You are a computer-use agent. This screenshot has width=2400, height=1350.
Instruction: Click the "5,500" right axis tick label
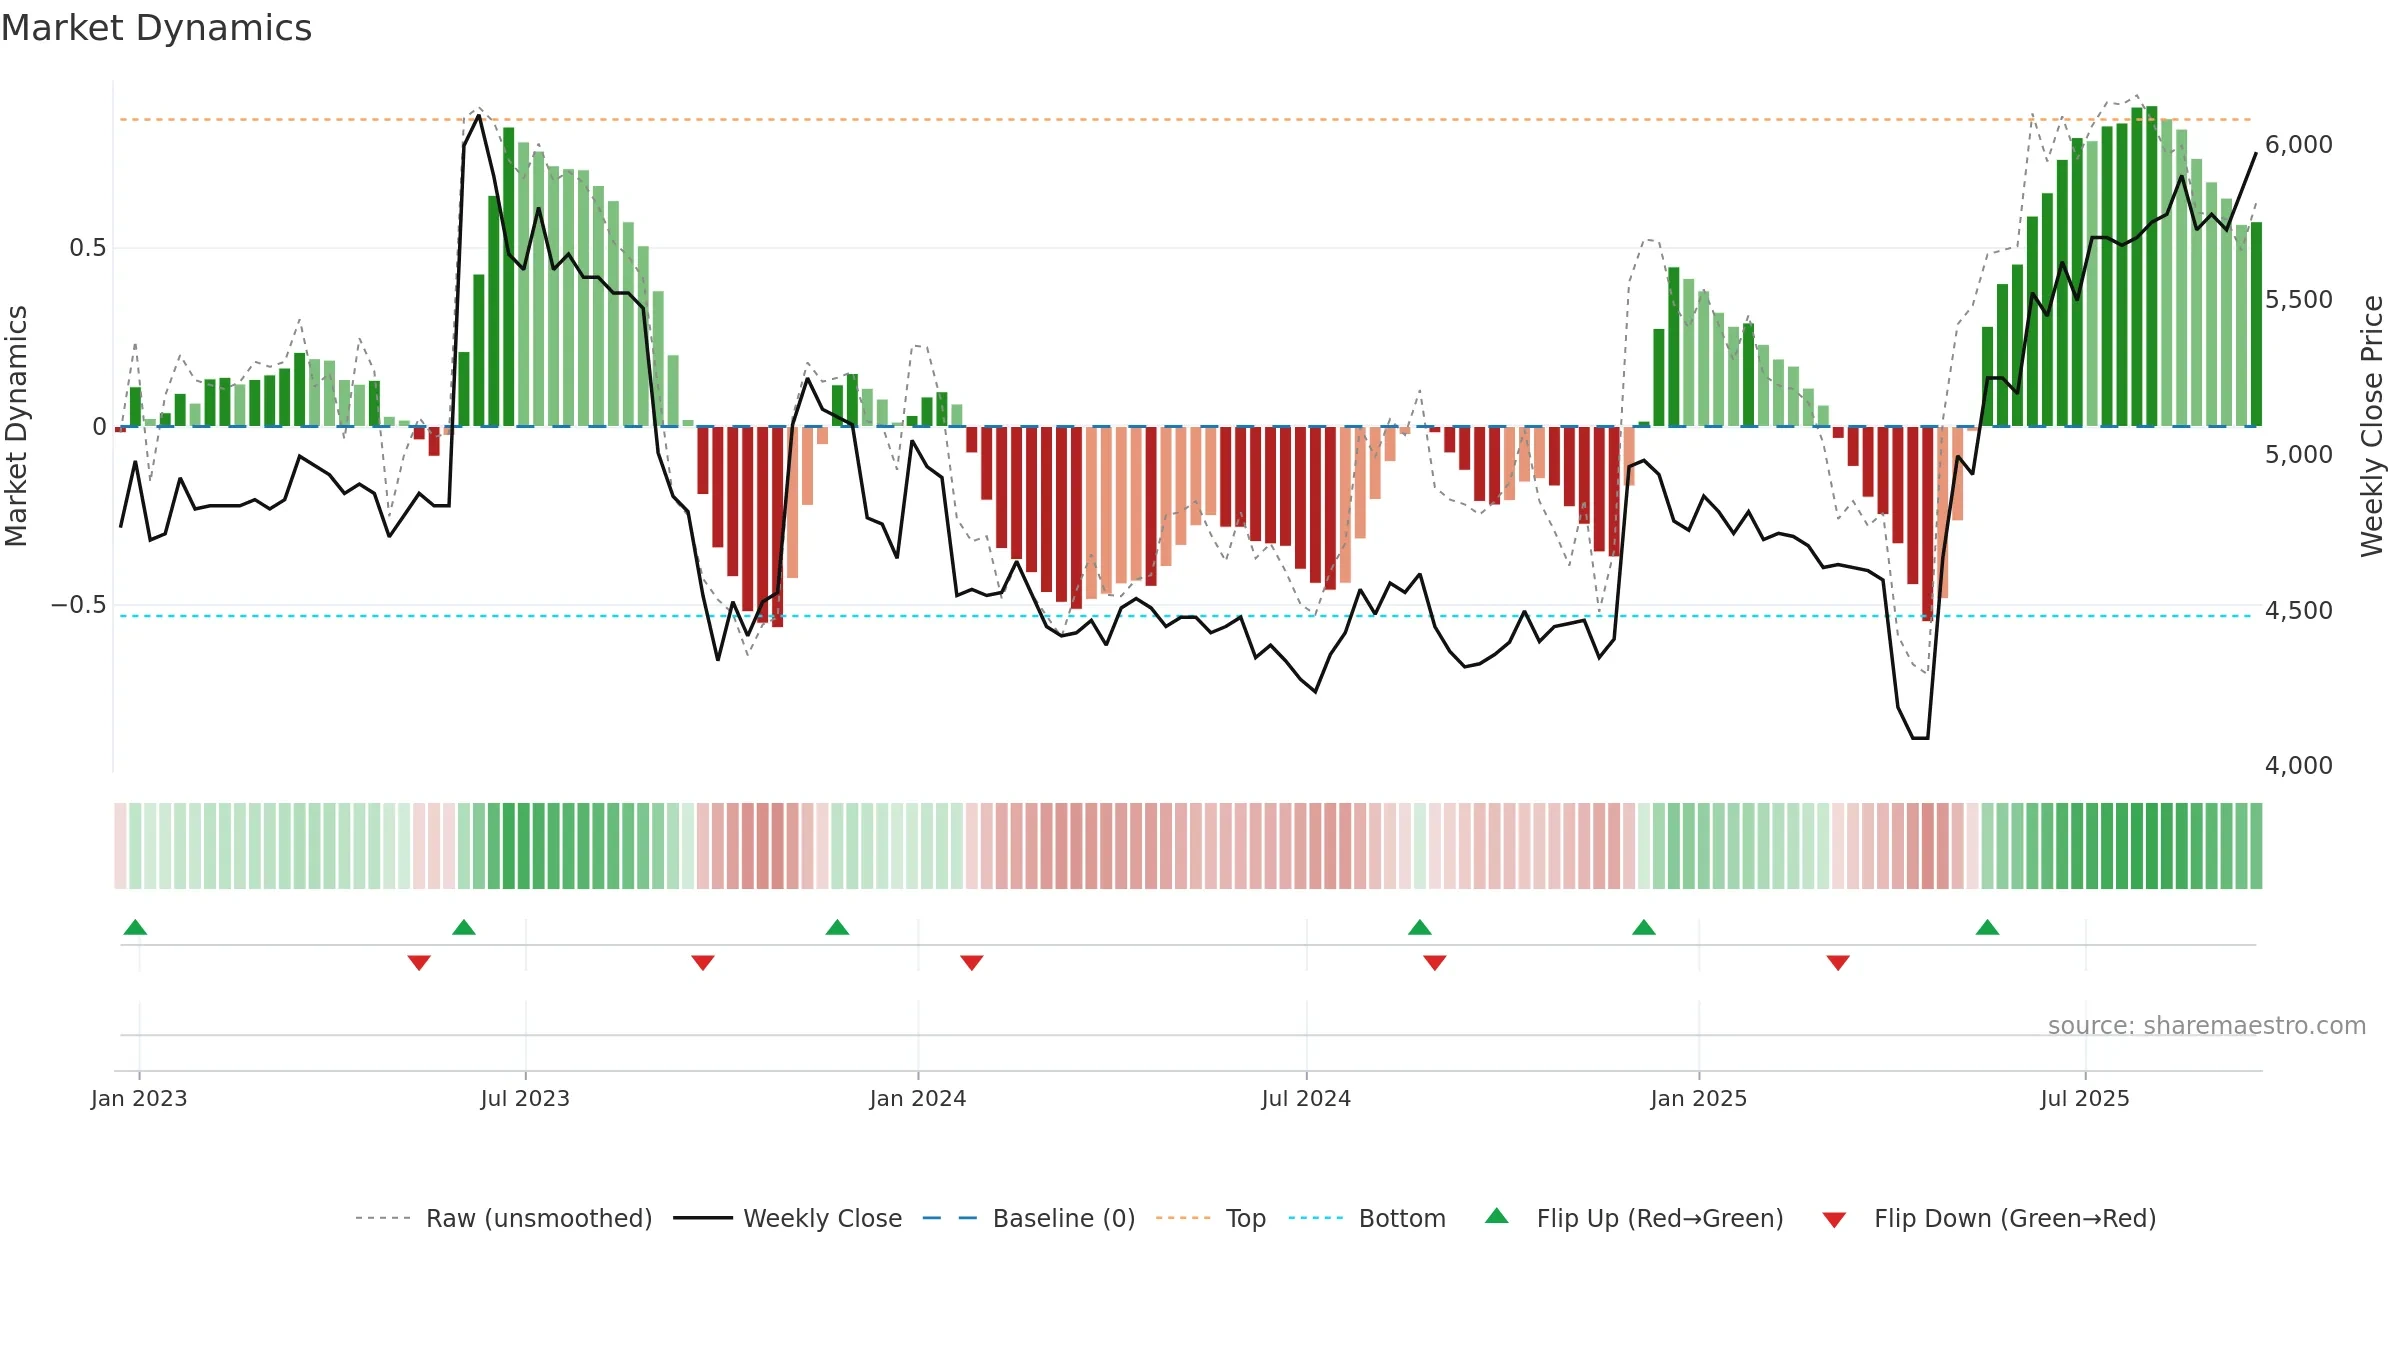point(2299,300)
